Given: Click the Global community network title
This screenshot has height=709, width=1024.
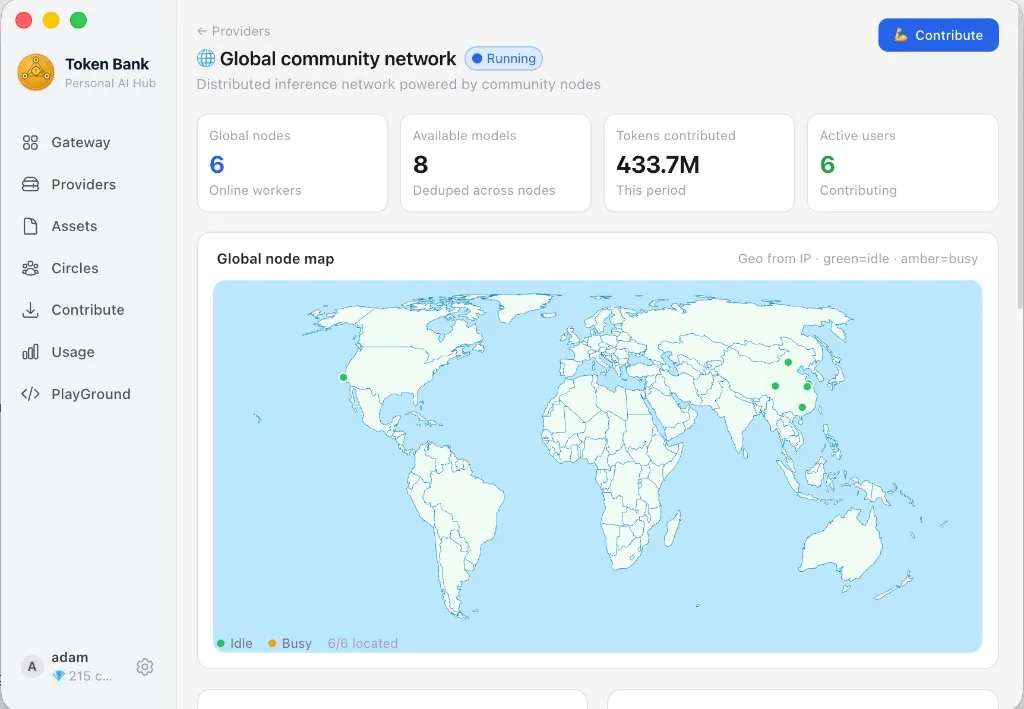Looking at the screenshot, I should click(x=338, y=59).
